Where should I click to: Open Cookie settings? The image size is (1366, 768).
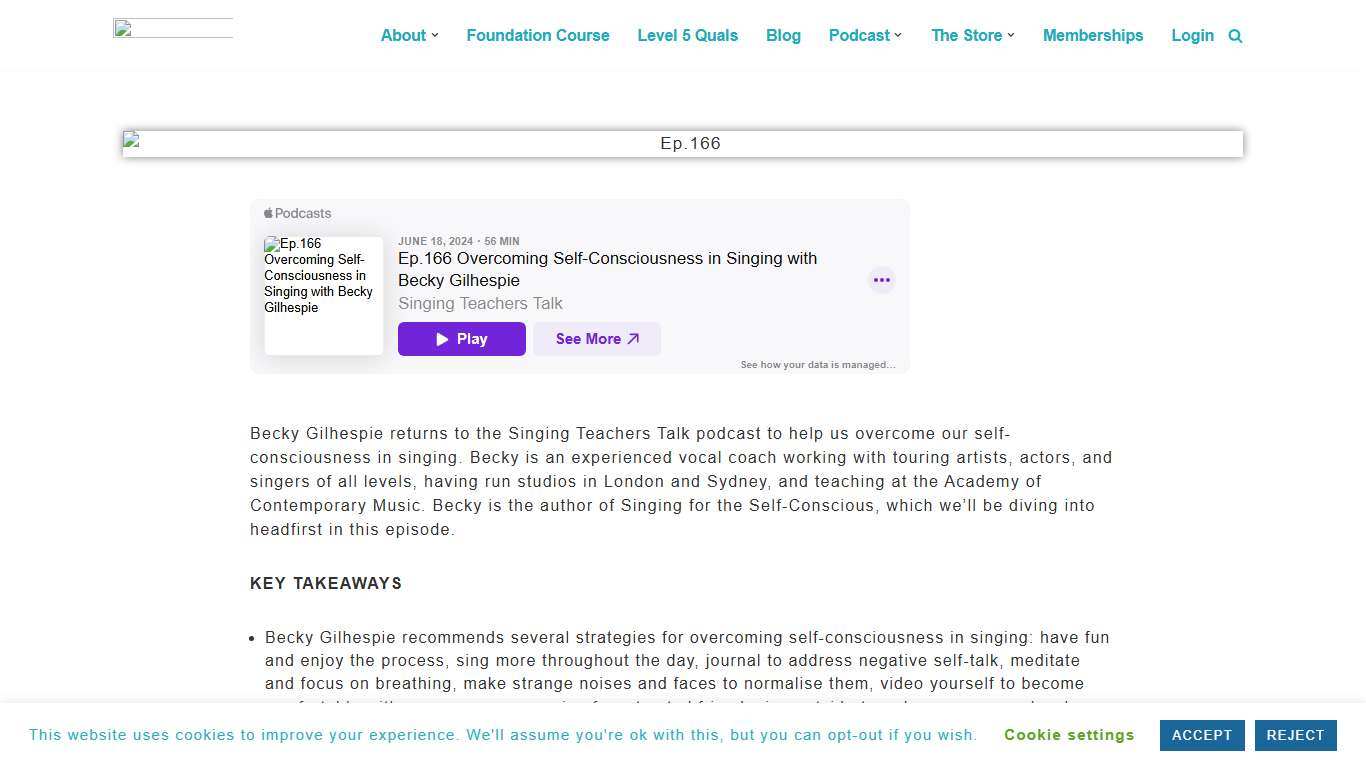[x=1069, y=735]
